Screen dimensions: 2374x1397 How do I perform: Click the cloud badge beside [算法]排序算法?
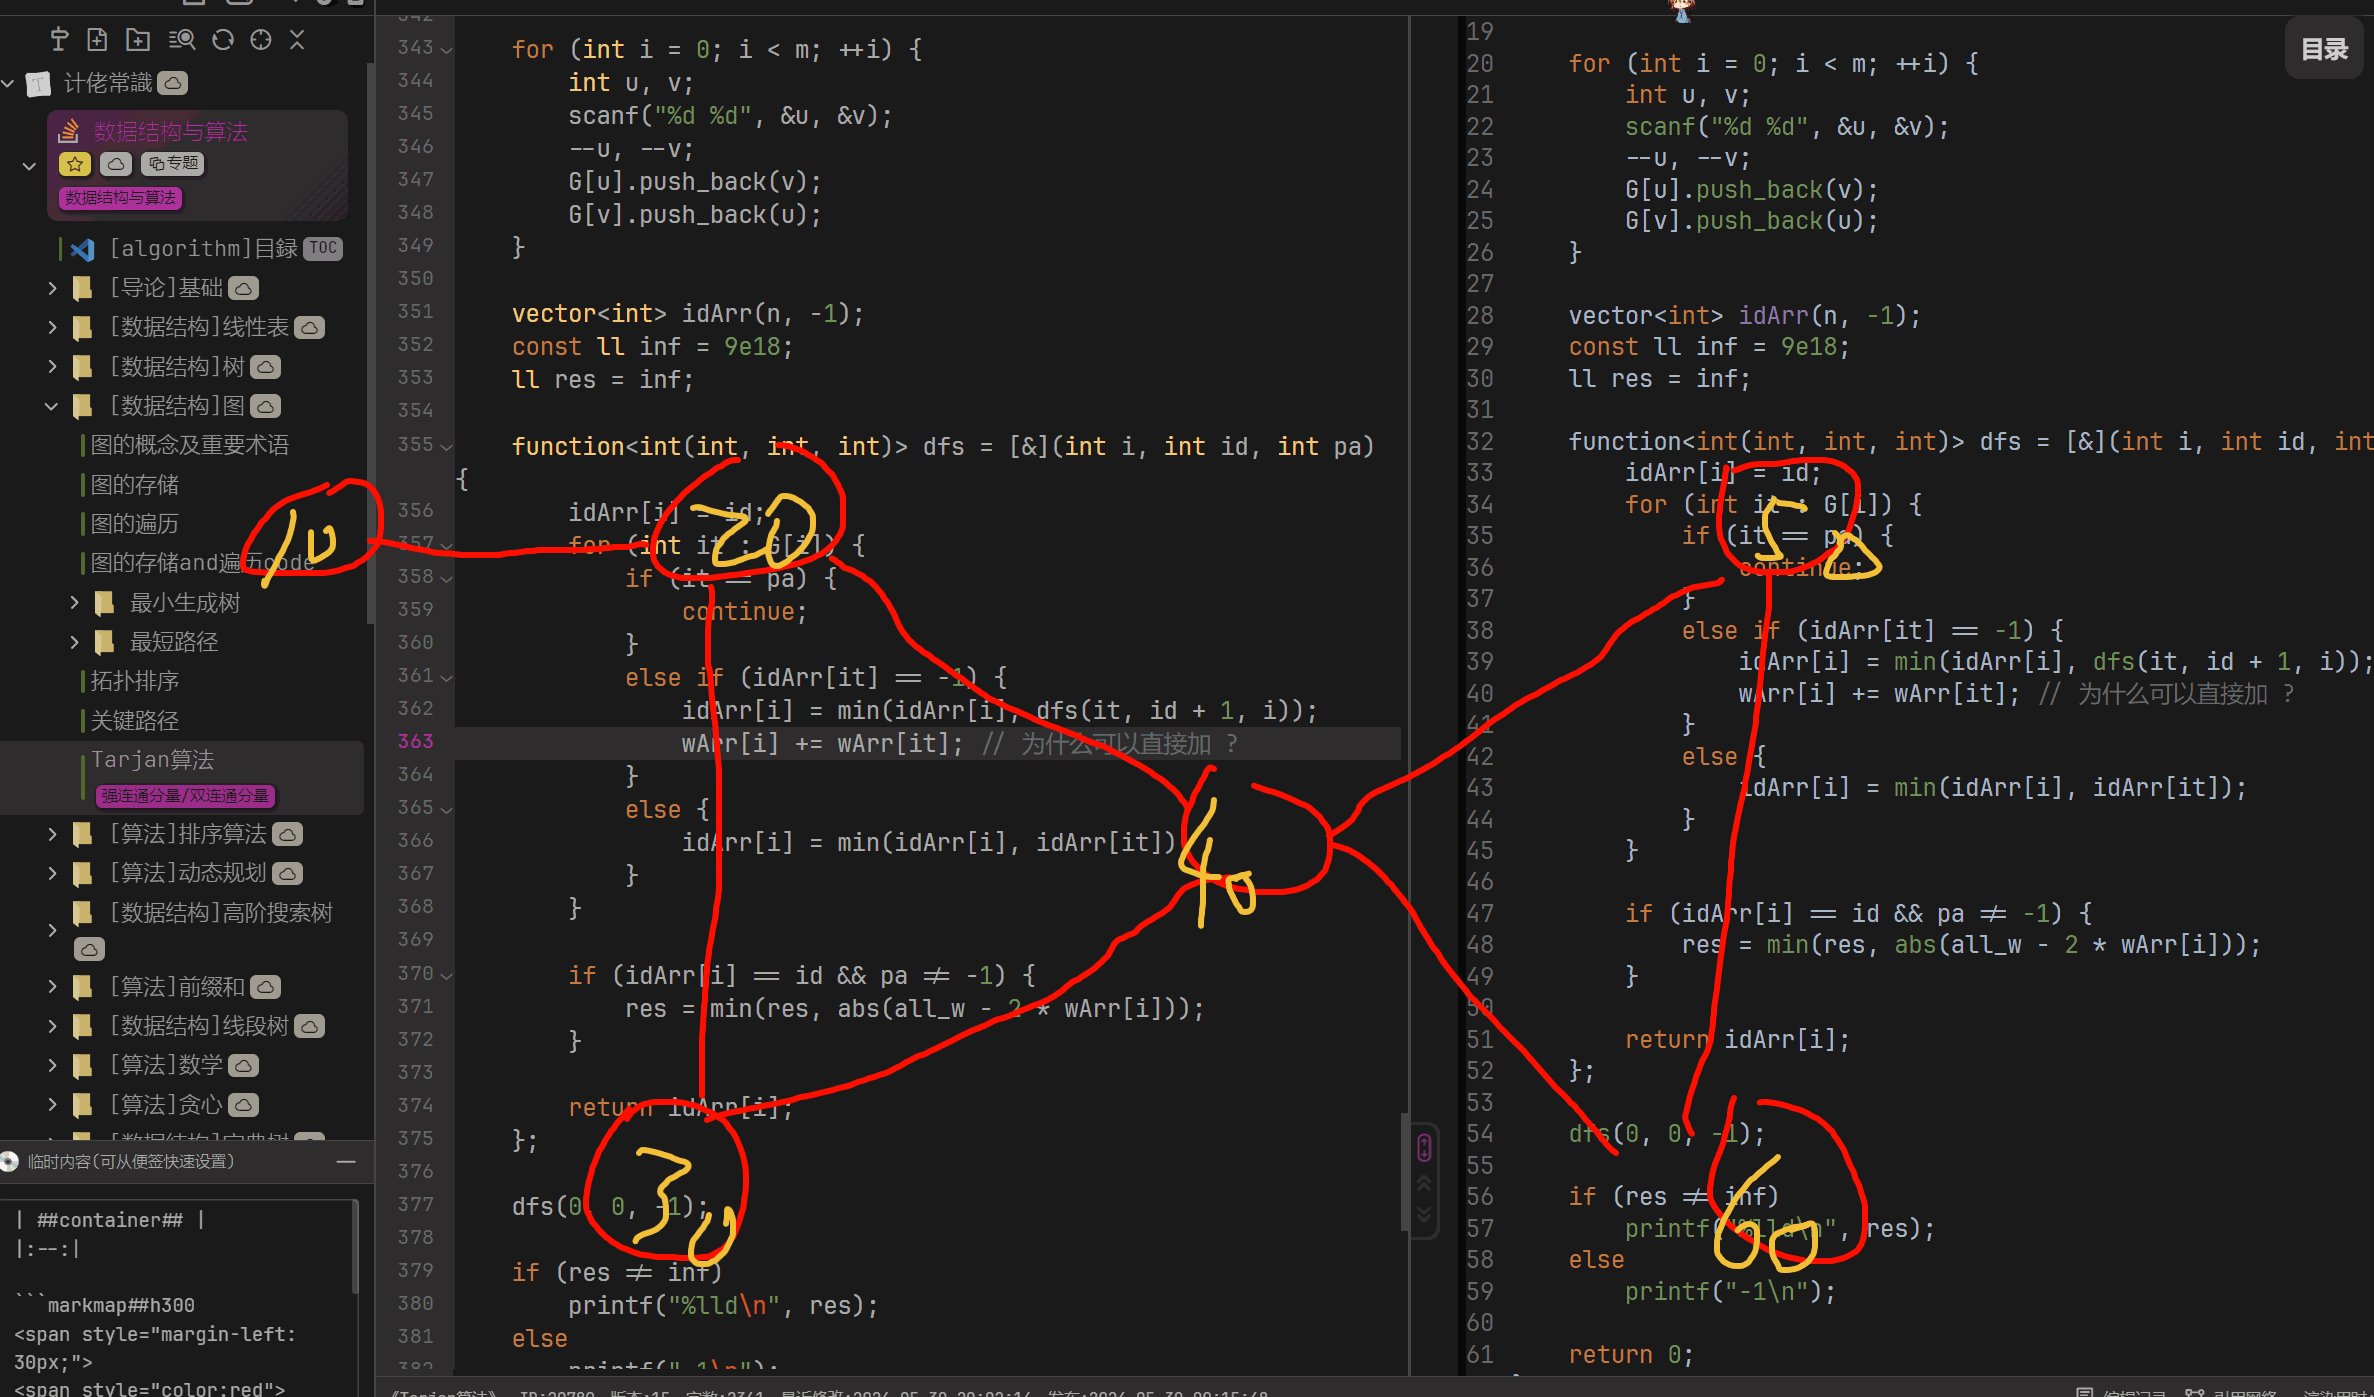288,834
